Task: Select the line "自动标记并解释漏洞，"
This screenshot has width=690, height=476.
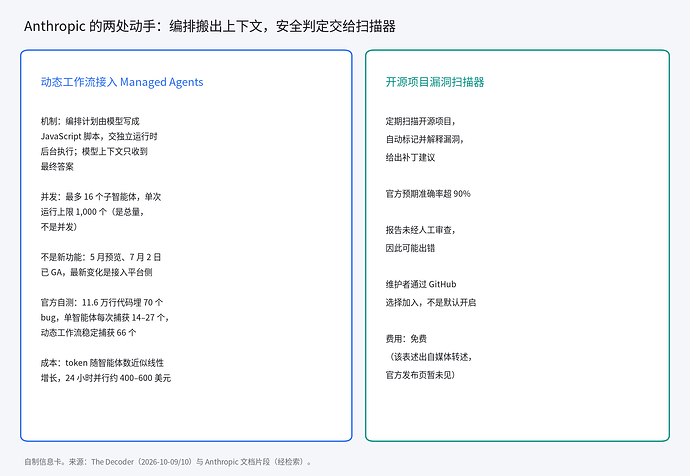Action: click(x=425, y=139)
